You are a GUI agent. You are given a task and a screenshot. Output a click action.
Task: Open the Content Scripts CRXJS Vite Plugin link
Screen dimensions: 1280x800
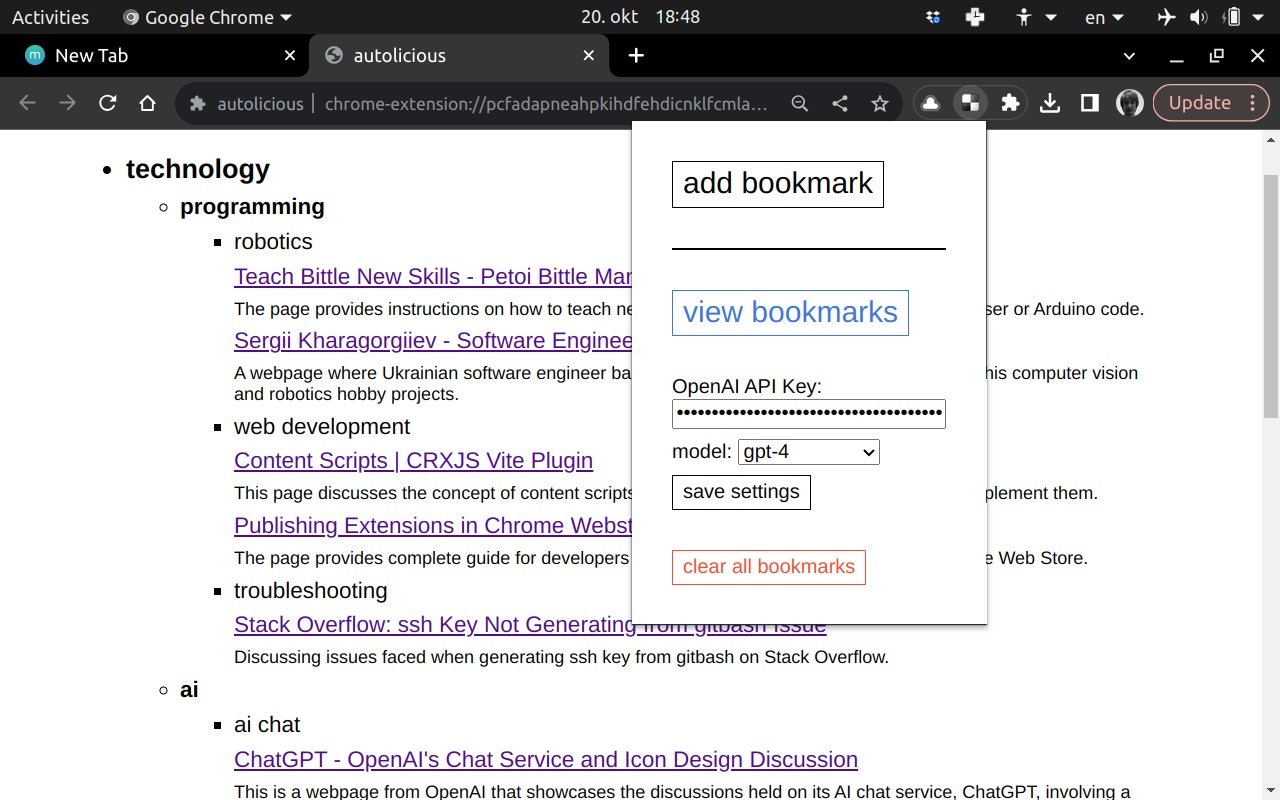[413, 461]
